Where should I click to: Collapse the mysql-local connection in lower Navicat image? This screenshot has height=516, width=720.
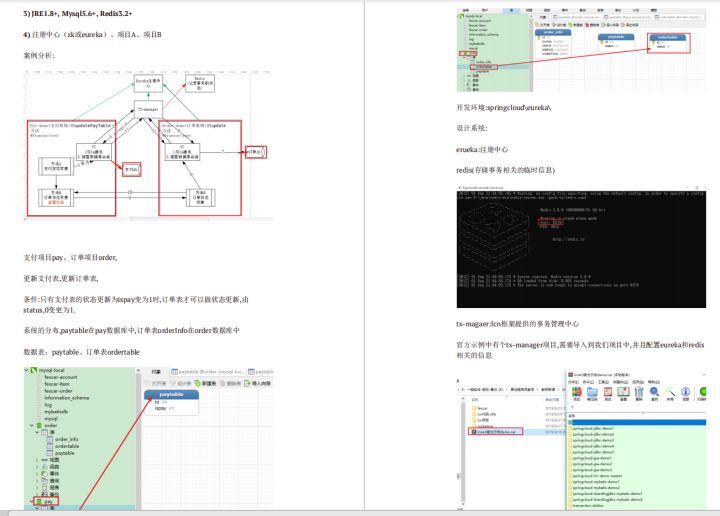coord(27,370)
